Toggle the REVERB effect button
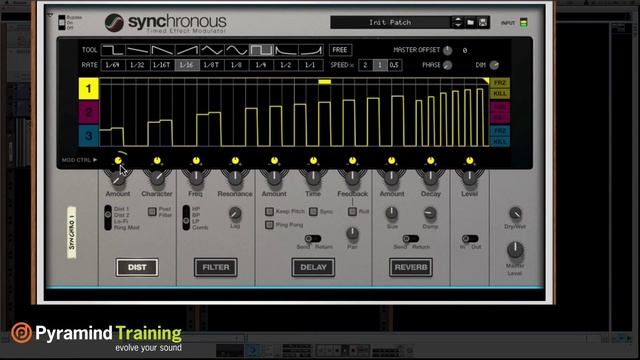 tap(411, 267)
